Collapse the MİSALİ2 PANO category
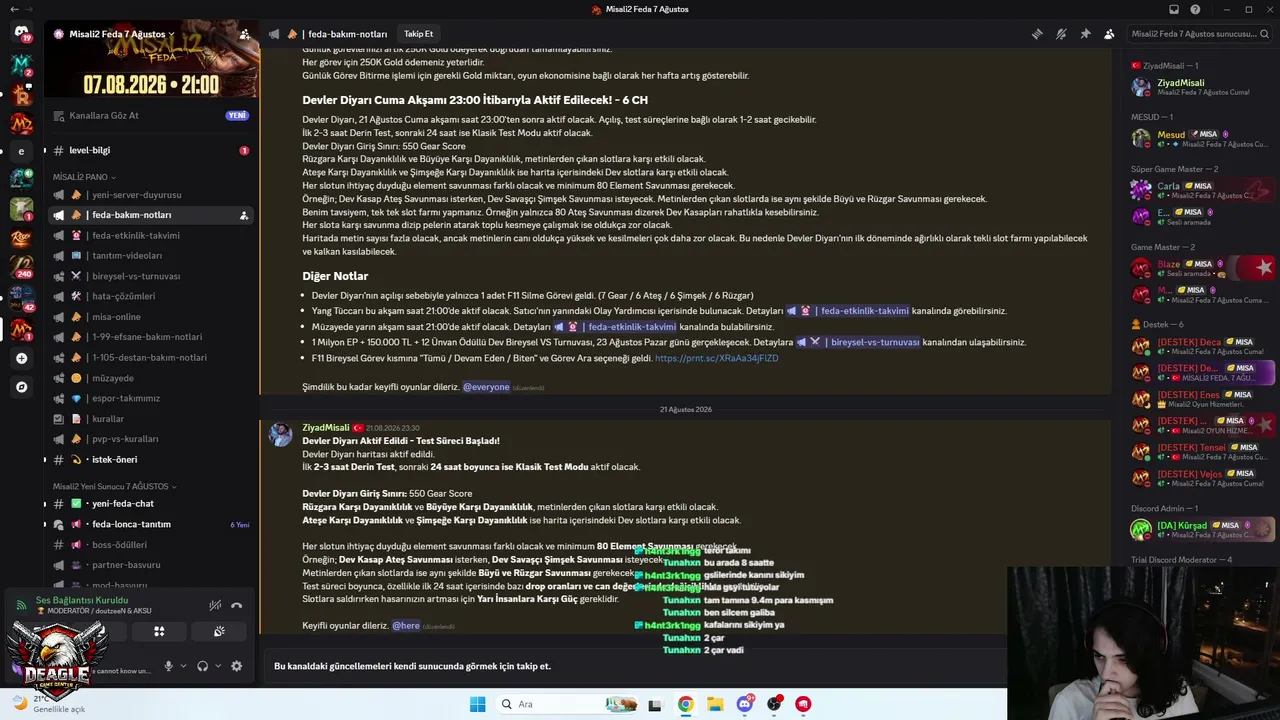 pos(84,177)
